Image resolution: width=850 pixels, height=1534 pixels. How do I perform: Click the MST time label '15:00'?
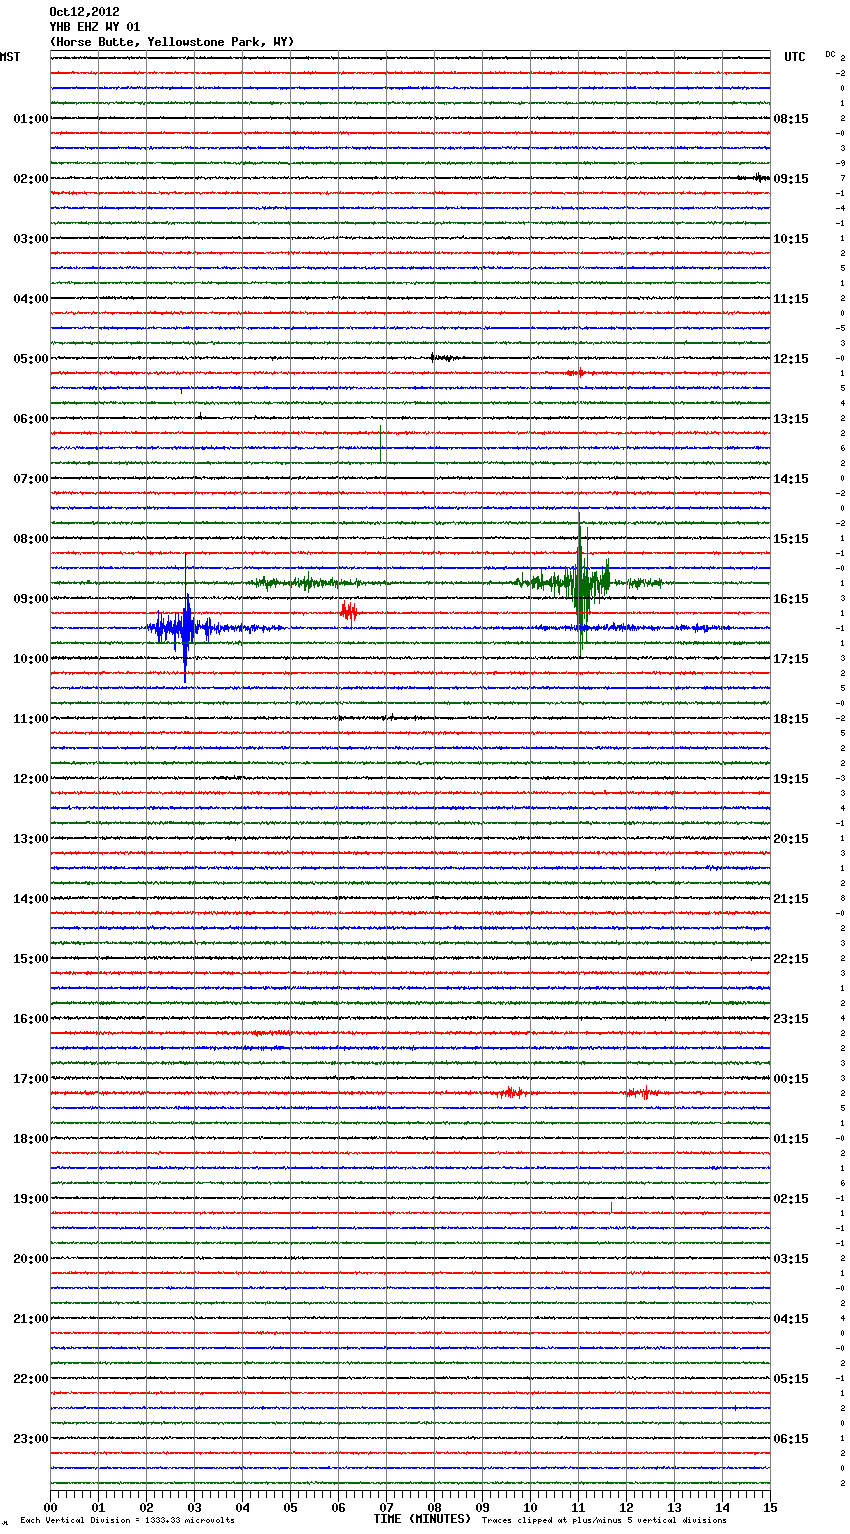coord(31,959)
